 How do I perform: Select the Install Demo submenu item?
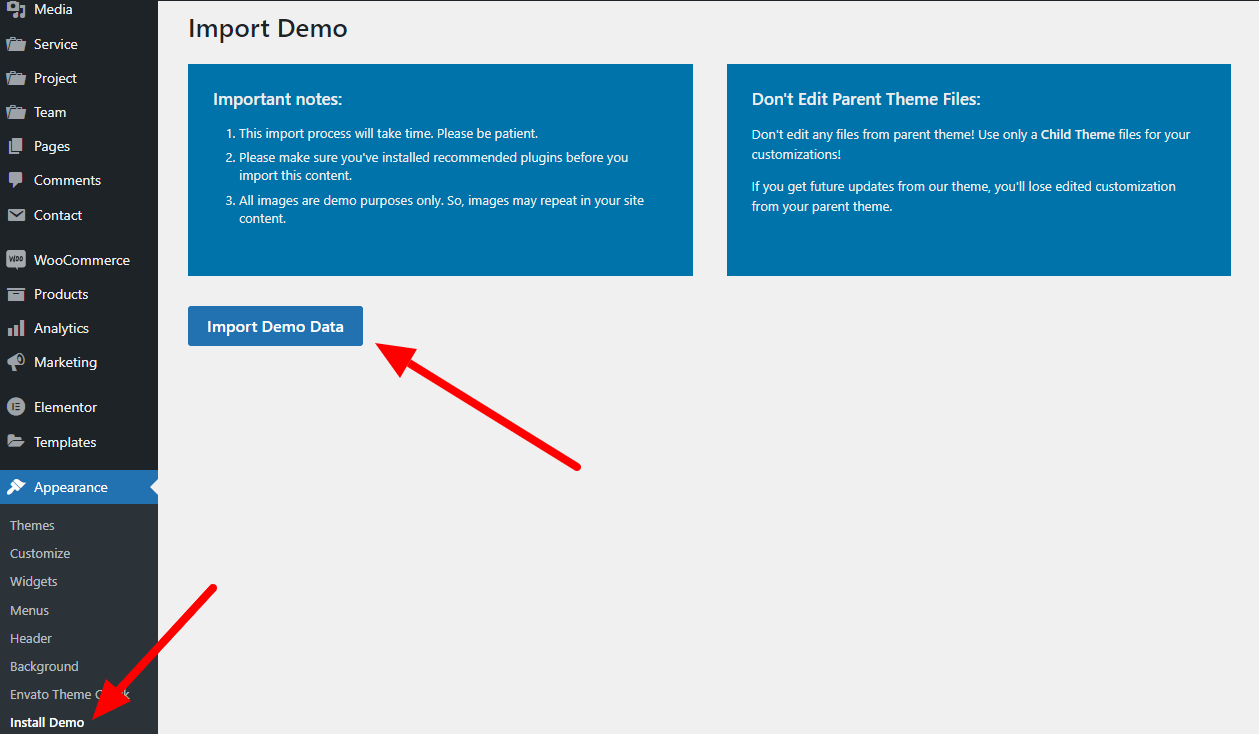47,722
